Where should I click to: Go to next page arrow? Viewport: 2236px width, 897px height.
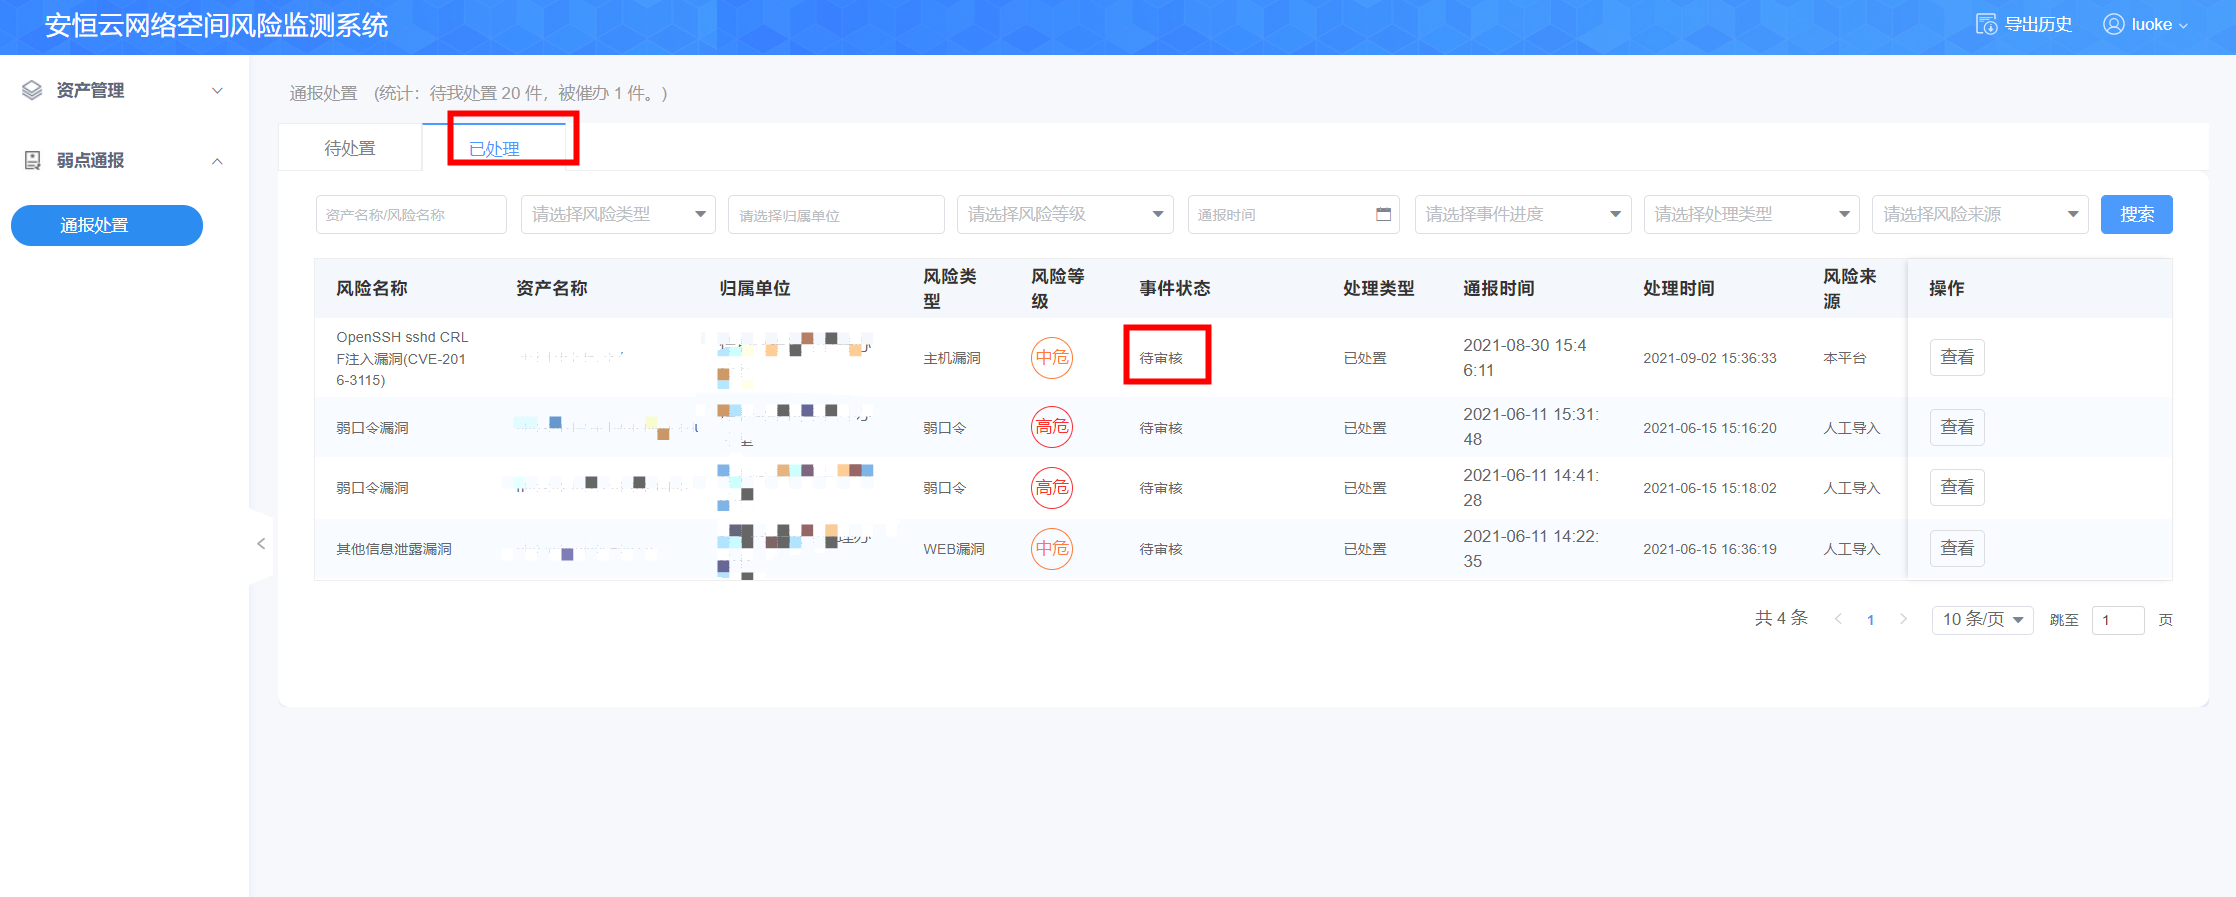[x=1903, y=619]
